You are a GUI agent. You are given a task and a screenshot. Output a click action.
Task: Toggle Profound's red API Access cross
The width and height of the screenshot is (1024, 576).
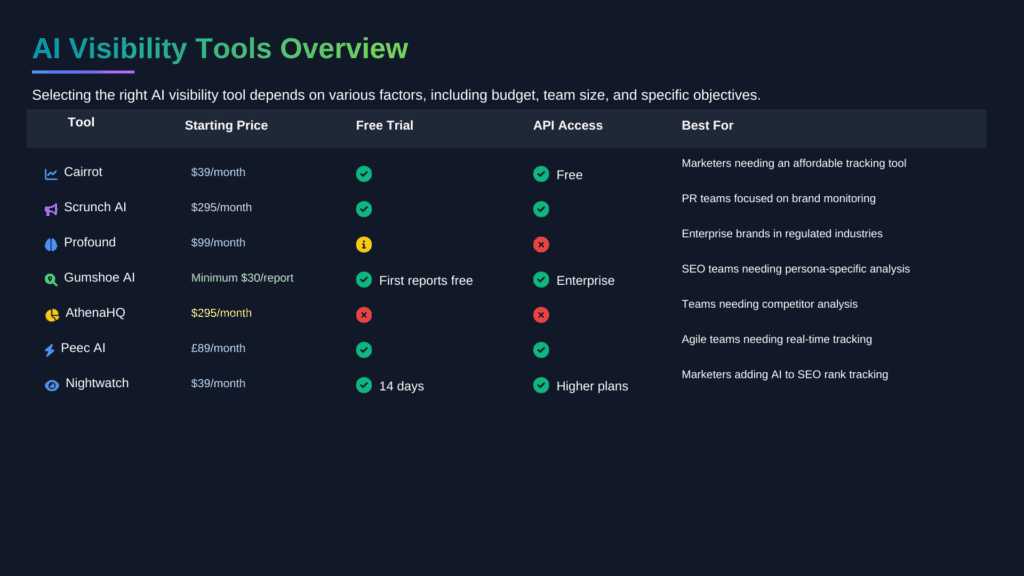point(541,244)
